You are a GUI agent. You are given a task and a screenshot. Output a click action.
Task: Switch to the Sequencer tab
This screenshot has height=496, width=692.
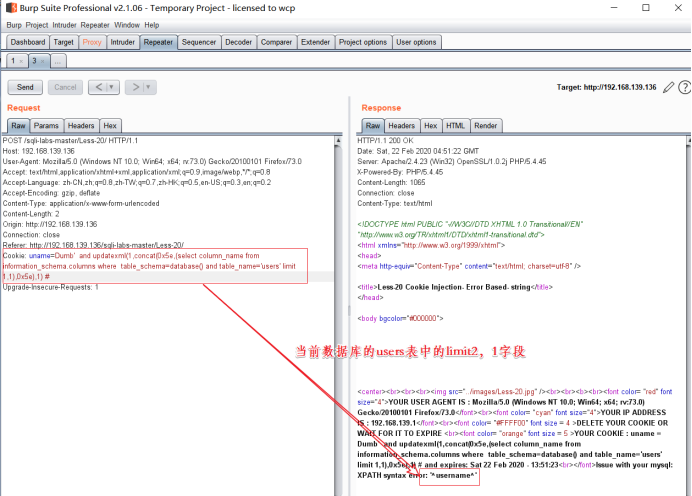coord(199,42)
